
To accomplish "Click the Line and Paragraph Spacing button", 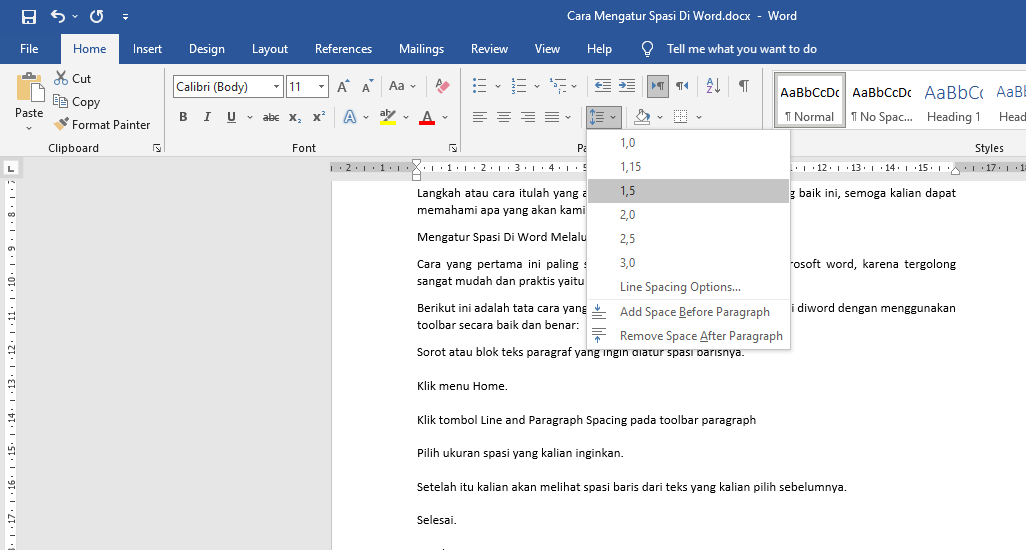I will (597, 117).
